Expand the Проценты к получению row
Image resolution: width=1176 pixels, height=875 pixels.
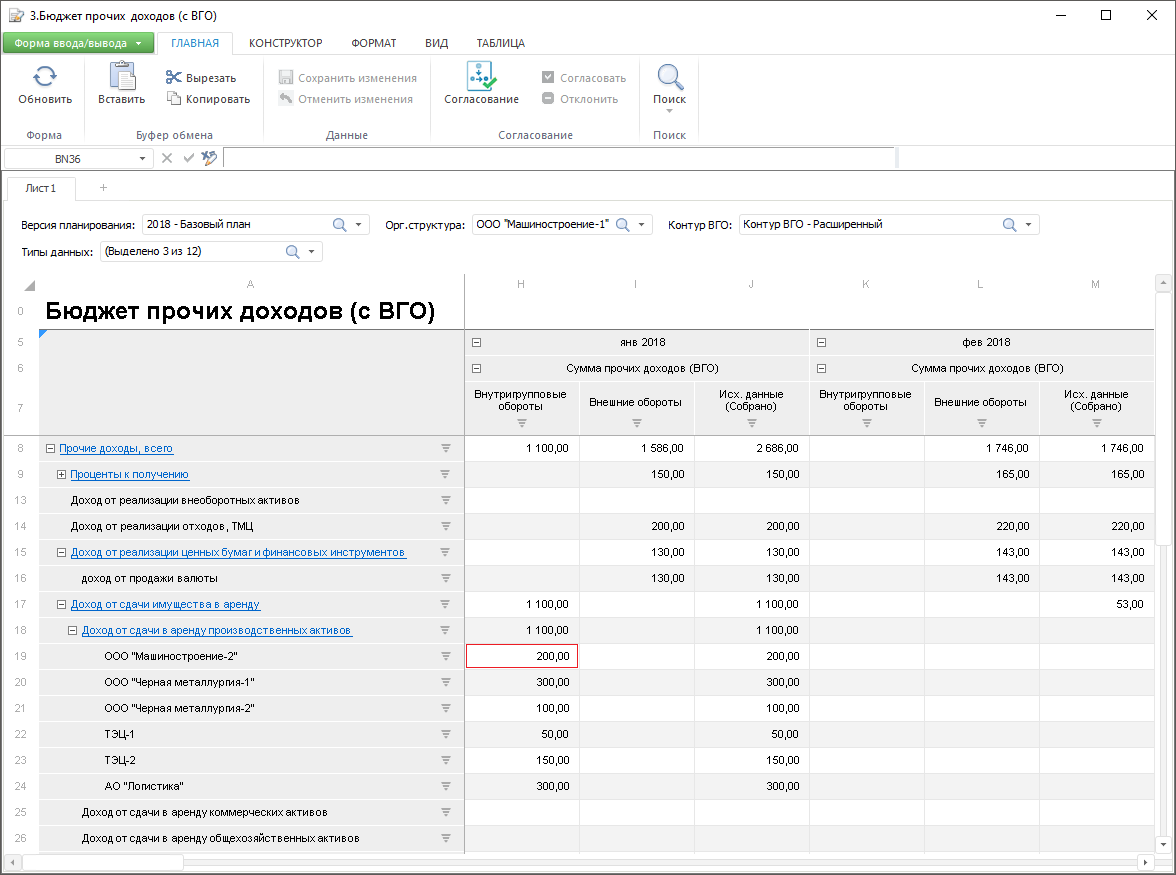point(61,474)
